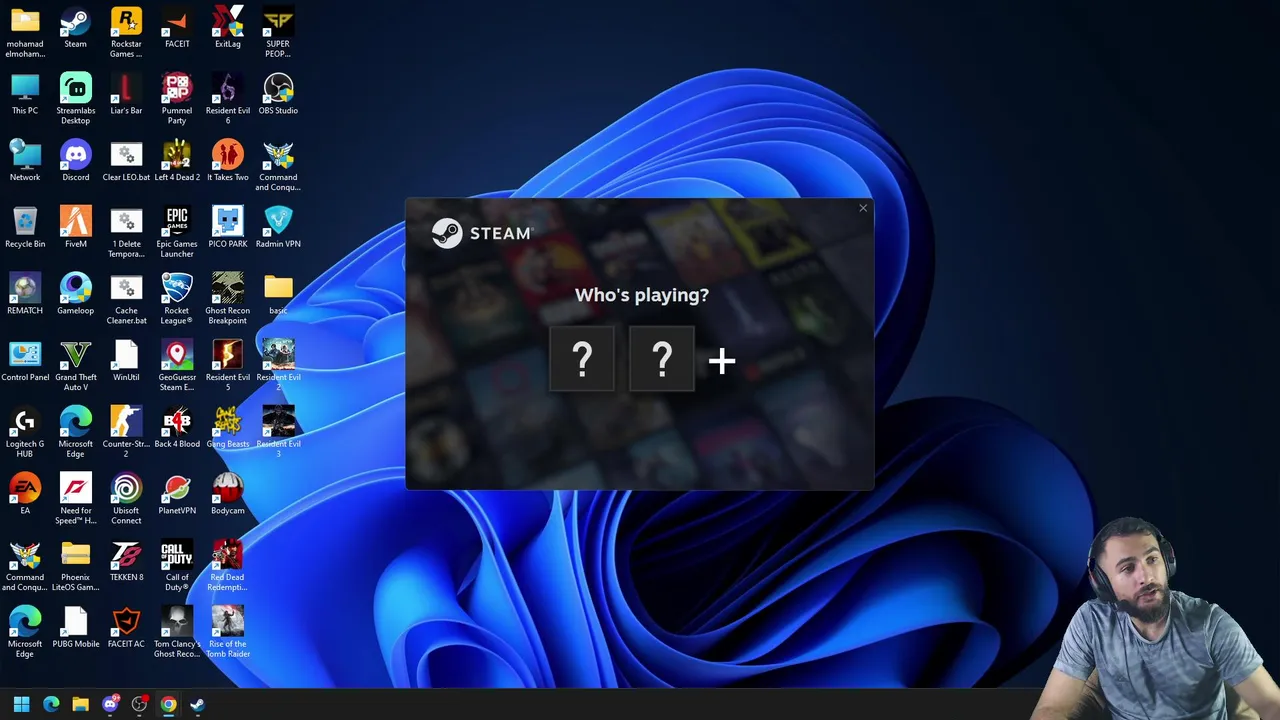
Task: Select the TEKKEN 8 icon
Action: click(126, 561)
